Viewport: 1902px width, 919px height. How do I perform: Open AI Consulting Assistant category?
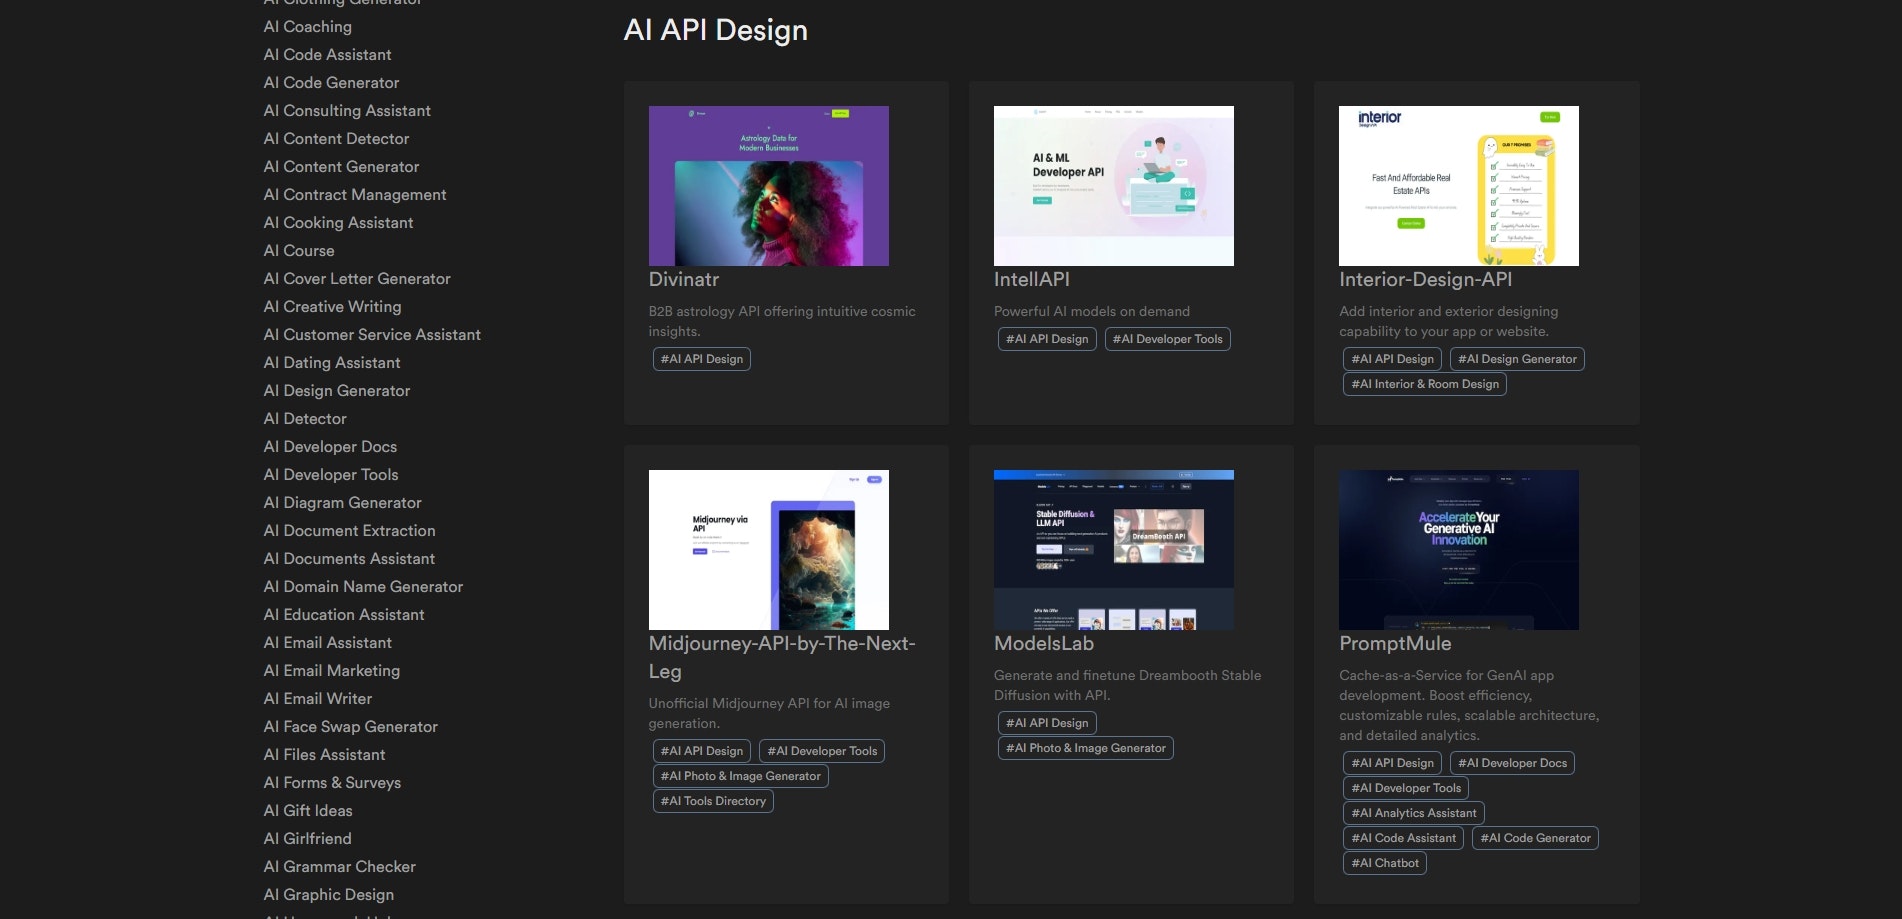[x=347, y=111]
